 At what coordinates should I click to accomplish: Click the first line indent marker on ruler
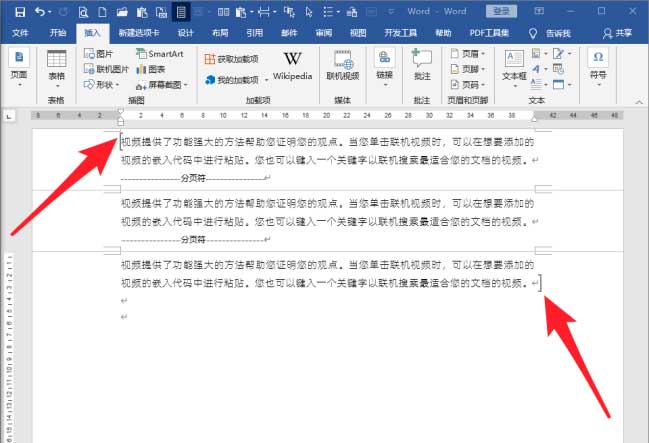point(120,112)
